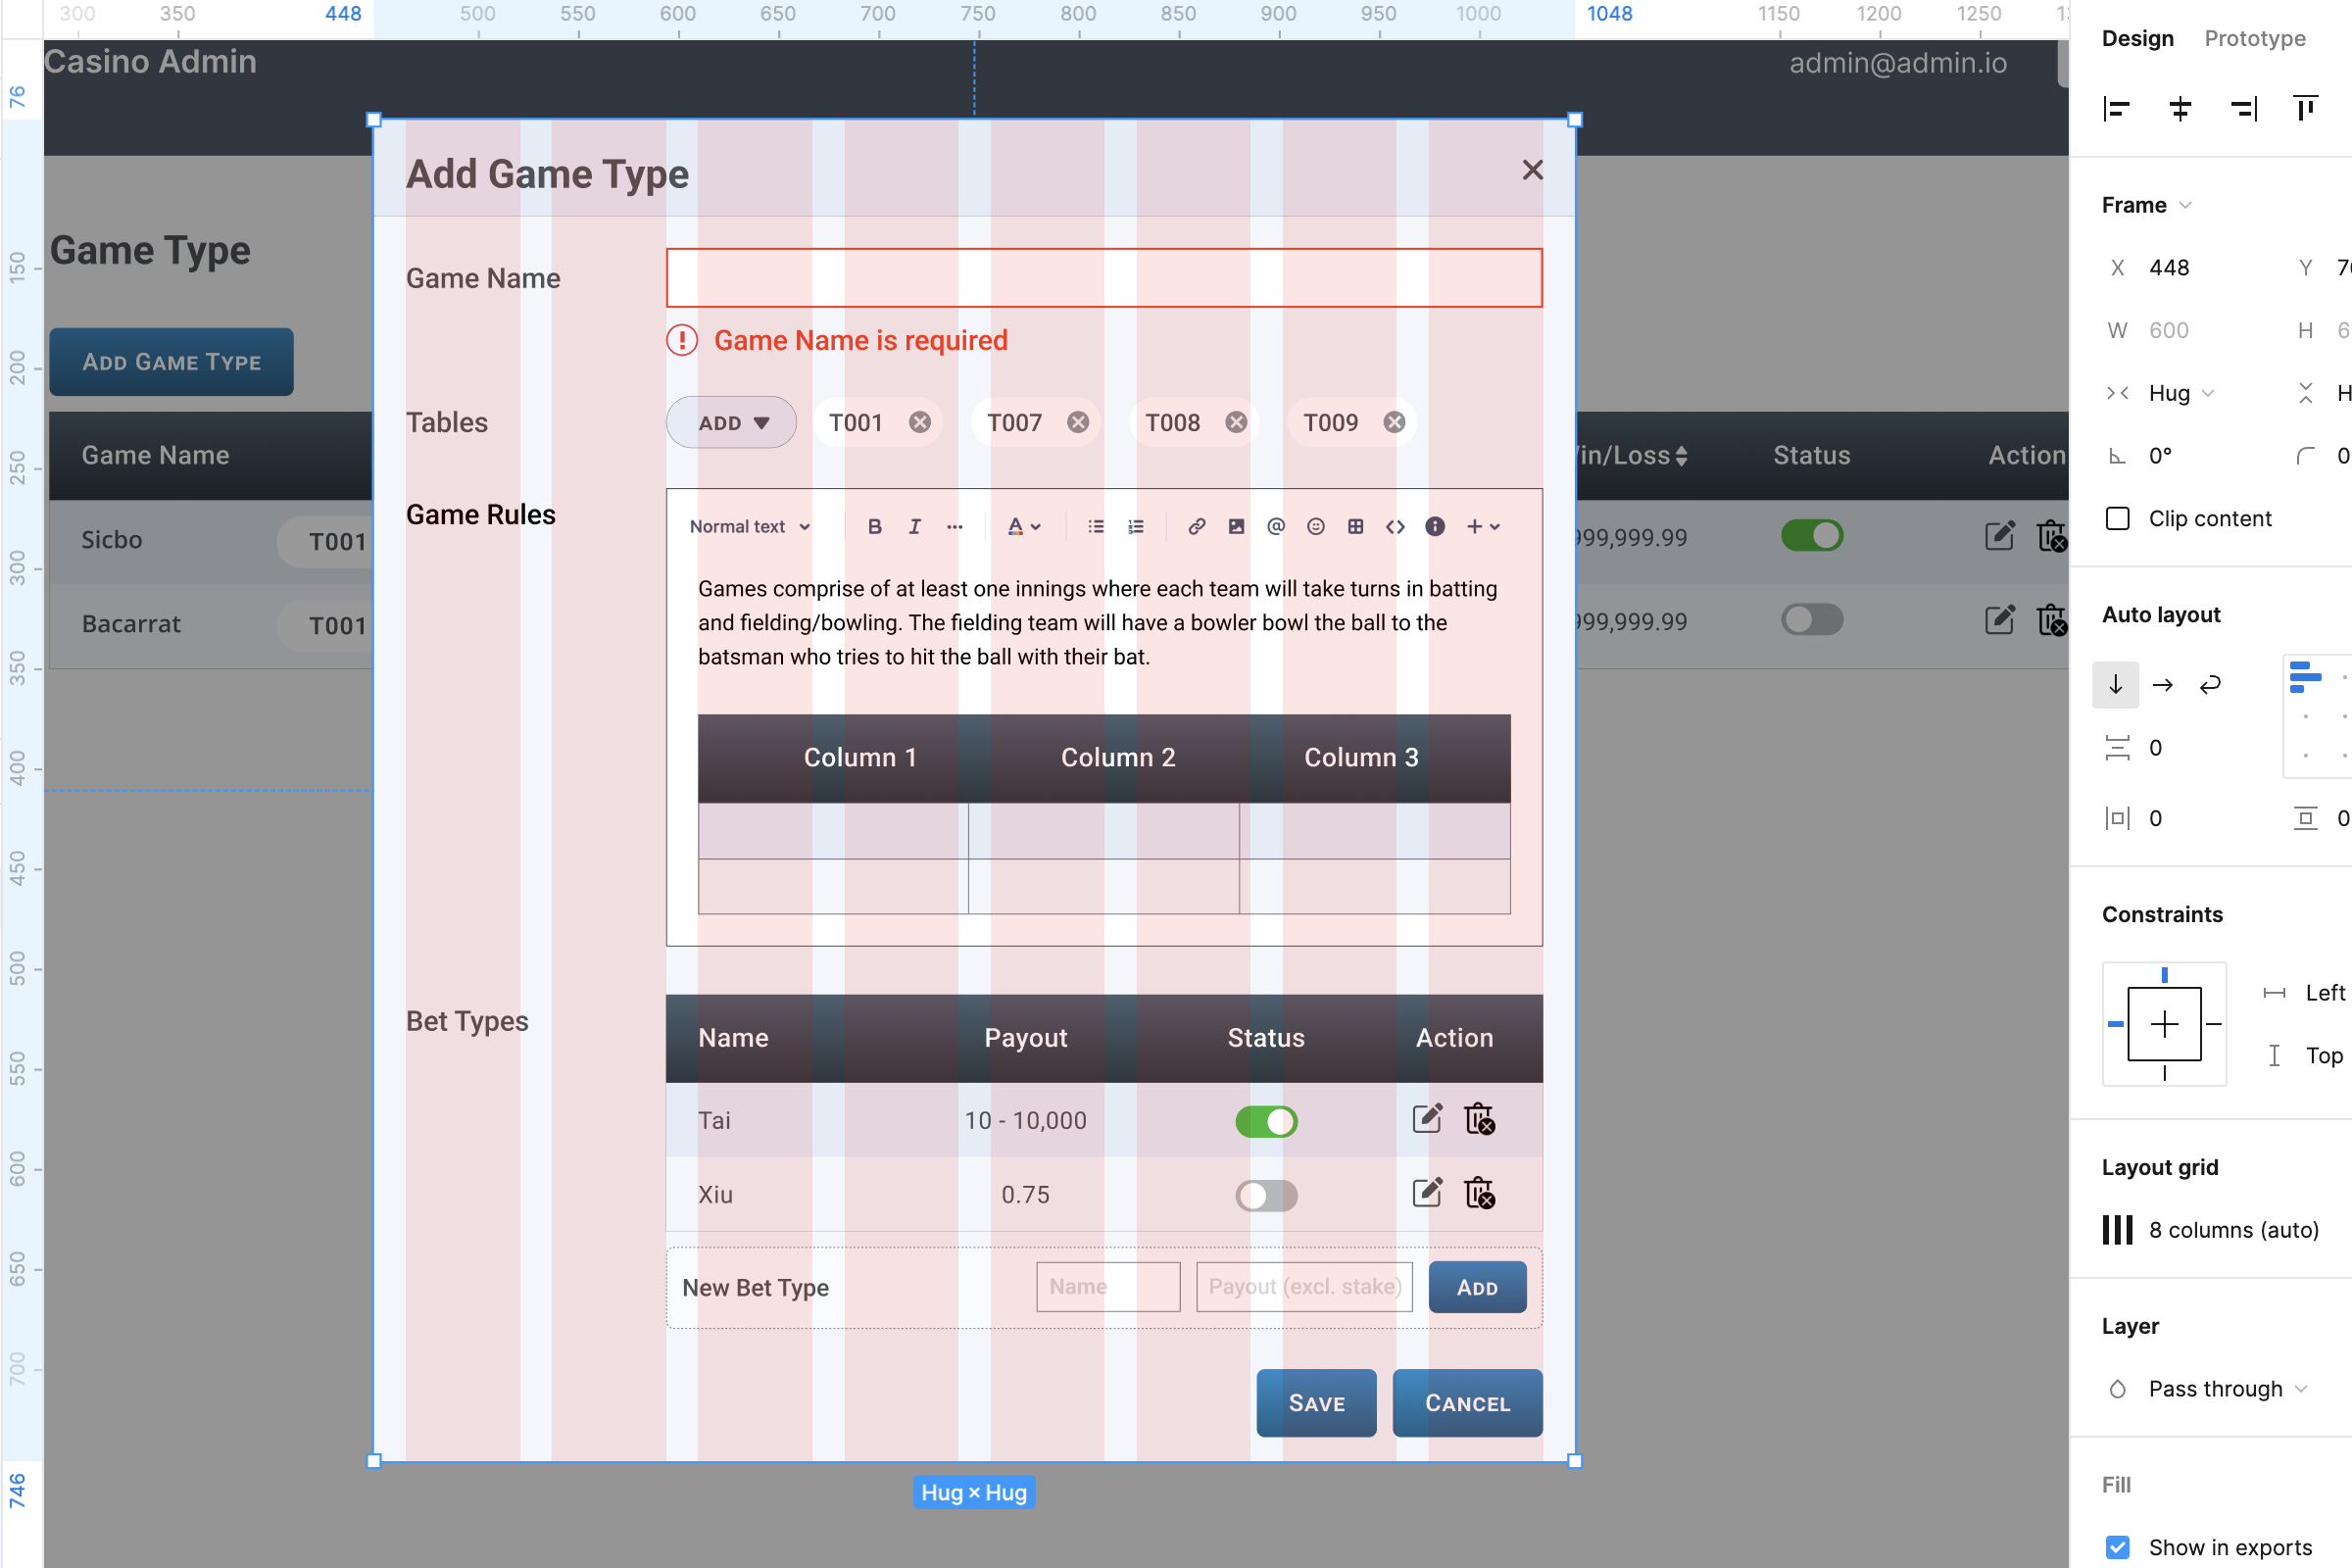
Task: Click the Name field under New Bet Type
Action: pos(1106,1287)
